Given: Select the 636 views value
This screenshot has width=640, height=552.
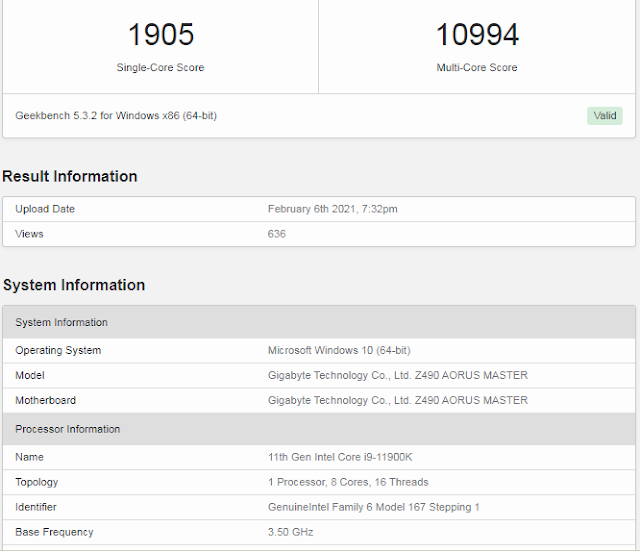Looking at the screenshot, I should [276, 234].
